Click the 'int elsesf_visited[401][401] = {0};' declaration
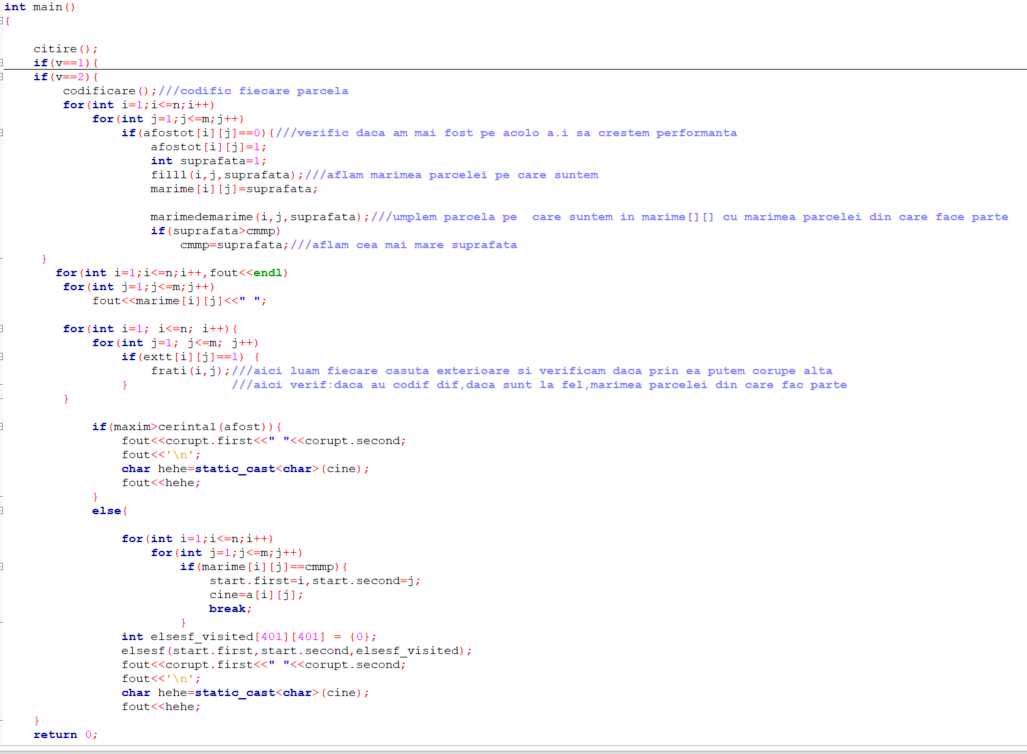Image resolution: width=1027 pixels, height=754 pixels. pyautogui.click(x=249, y=637)
